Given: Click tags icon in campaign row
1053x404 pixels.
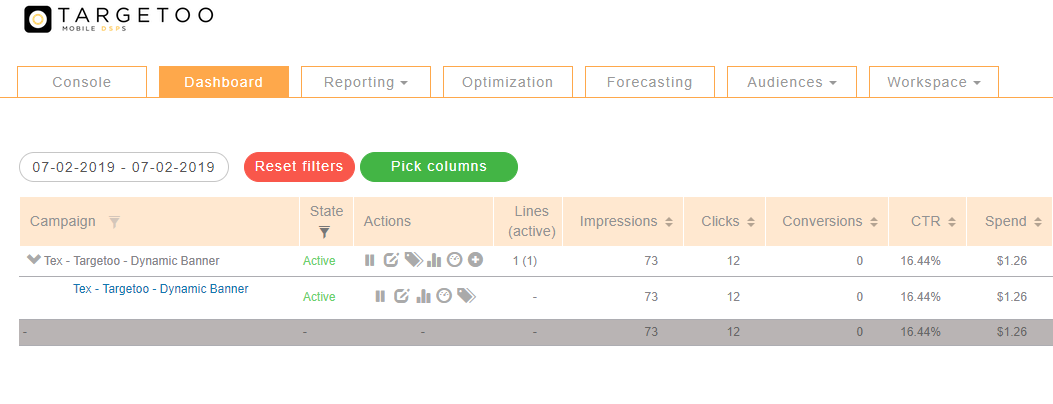Looking at the screenshot, I should pos(413,260).
